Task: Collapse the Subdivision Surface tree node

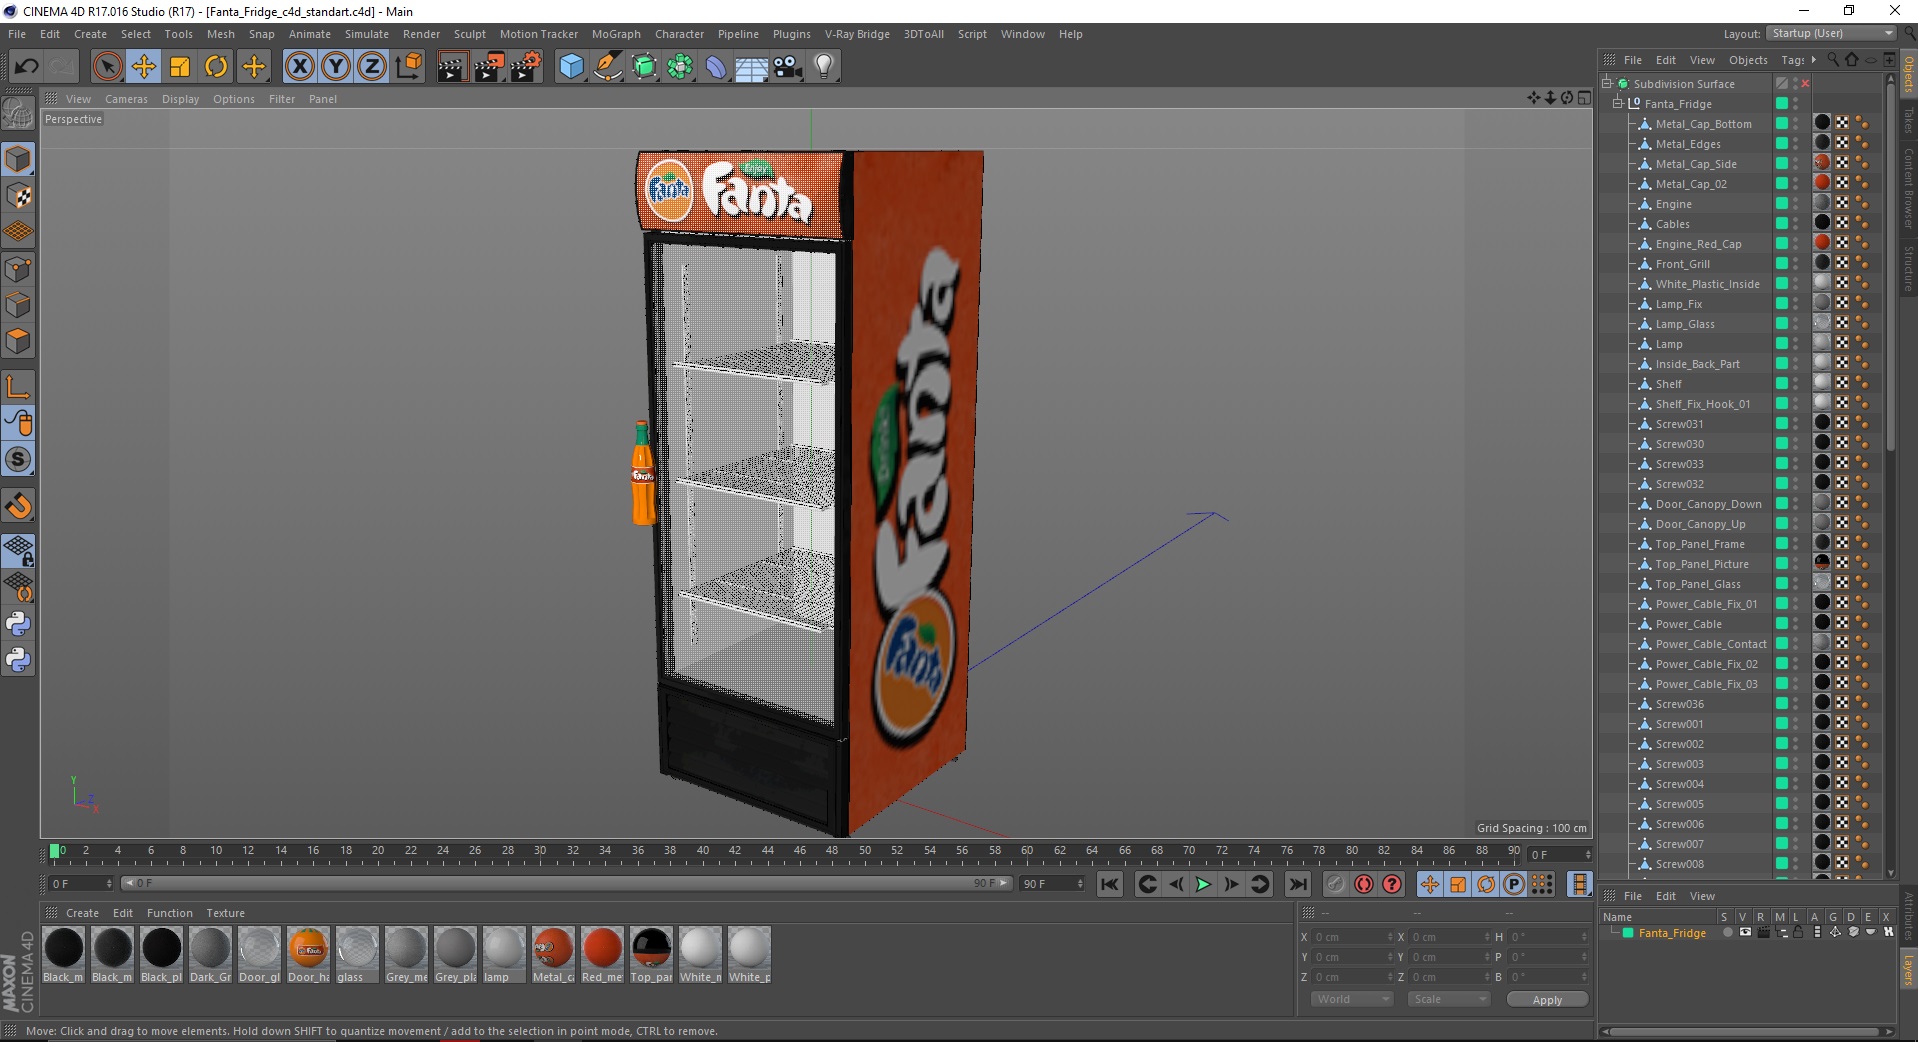Action: (1607, 84)
